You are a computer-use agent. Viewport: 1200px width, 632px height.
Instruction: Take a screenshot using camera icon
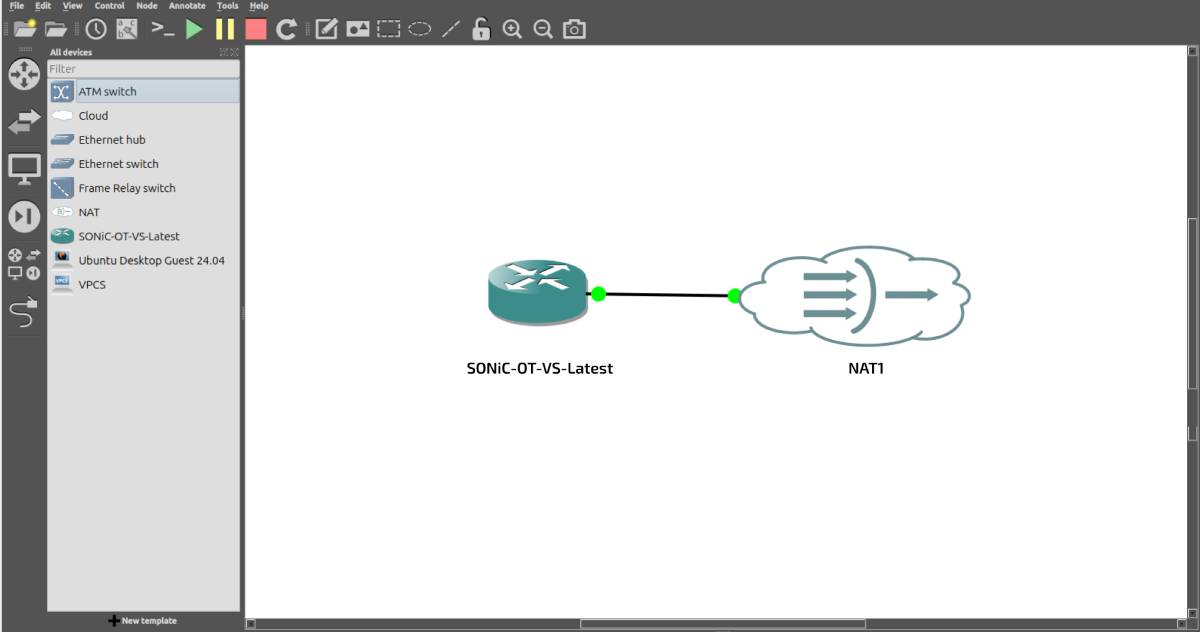[x=574, y=29]
